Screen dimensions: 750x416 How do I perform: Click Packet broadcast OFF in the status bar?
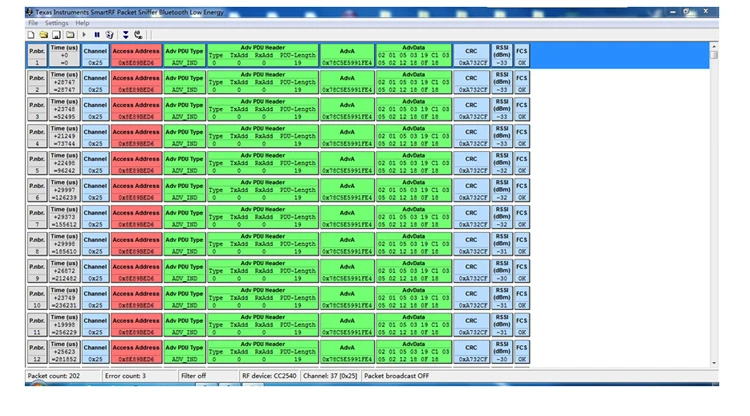point(397,376)
